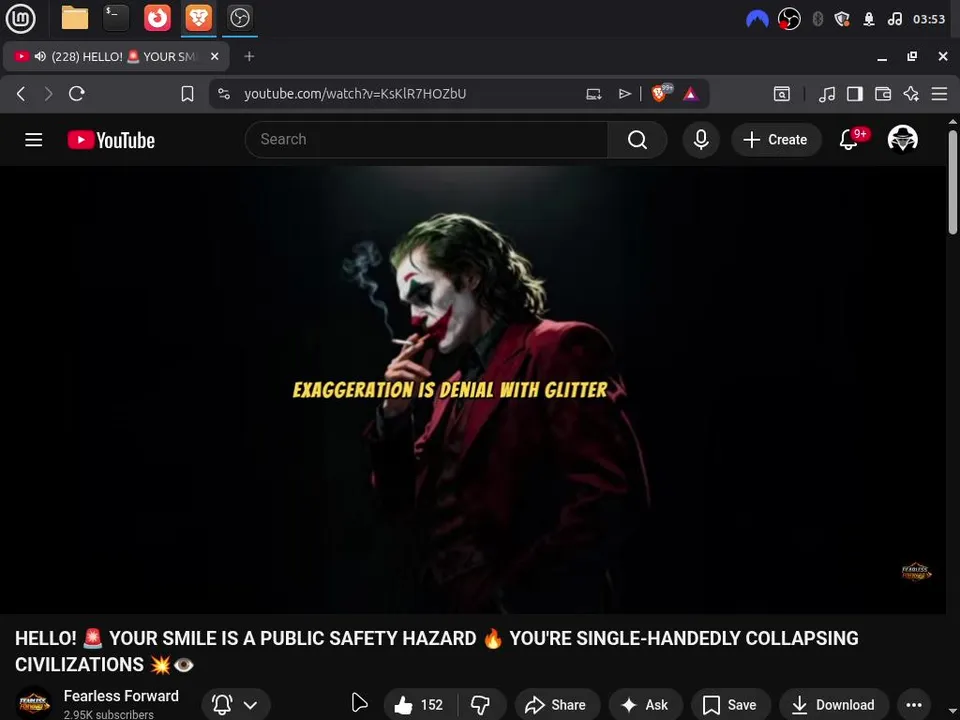
Task: Save video to a playlist
Action: click(x=730, y=705)
